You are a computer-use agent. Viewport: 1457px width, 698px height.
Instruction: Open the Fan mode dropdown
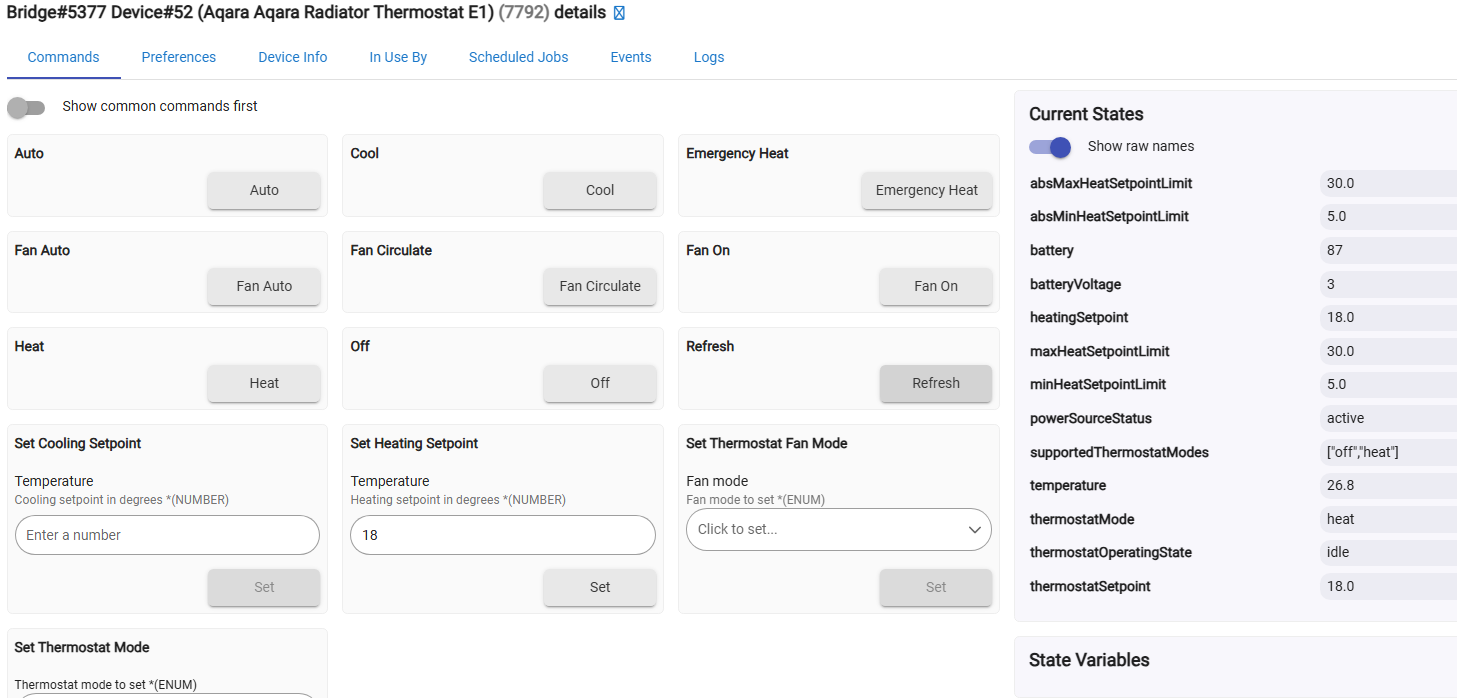[838, 530]
